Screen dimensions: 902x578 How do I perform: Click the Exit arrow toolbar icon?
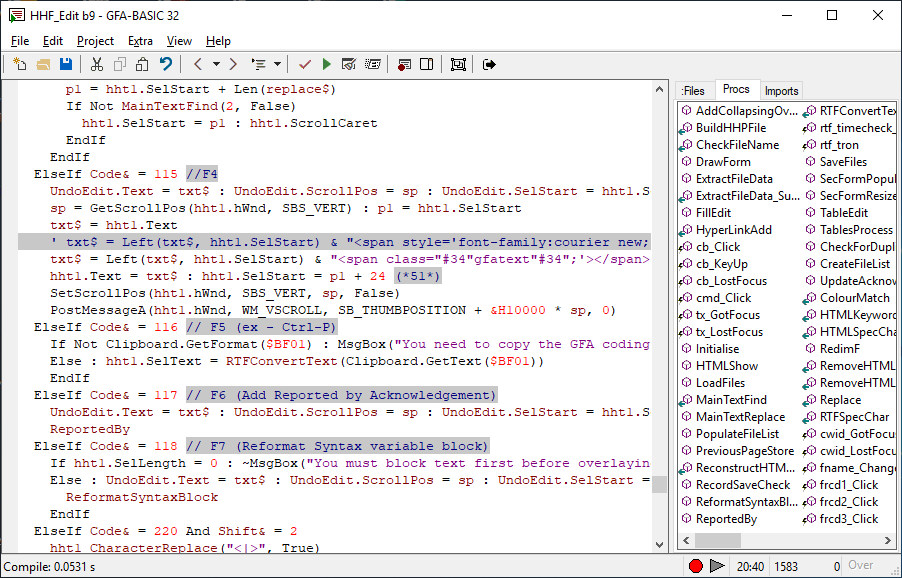(489, 64)
